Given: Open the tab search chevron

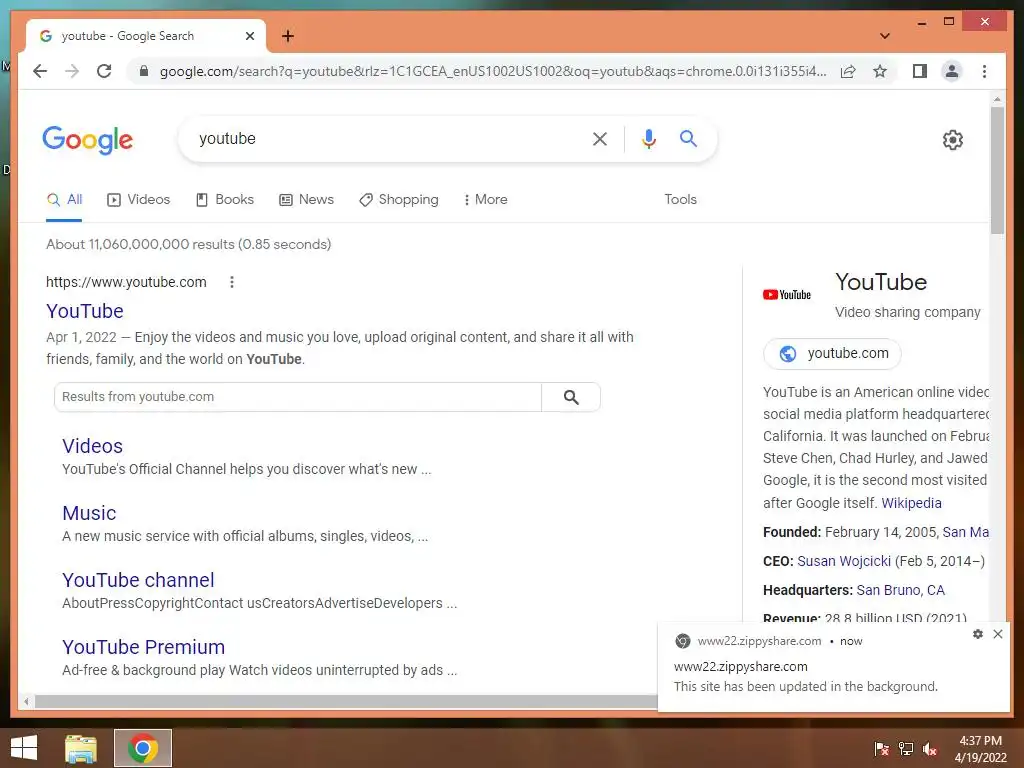Looking at the screenshot, I should pyautogui.click(x=884, y=36).
